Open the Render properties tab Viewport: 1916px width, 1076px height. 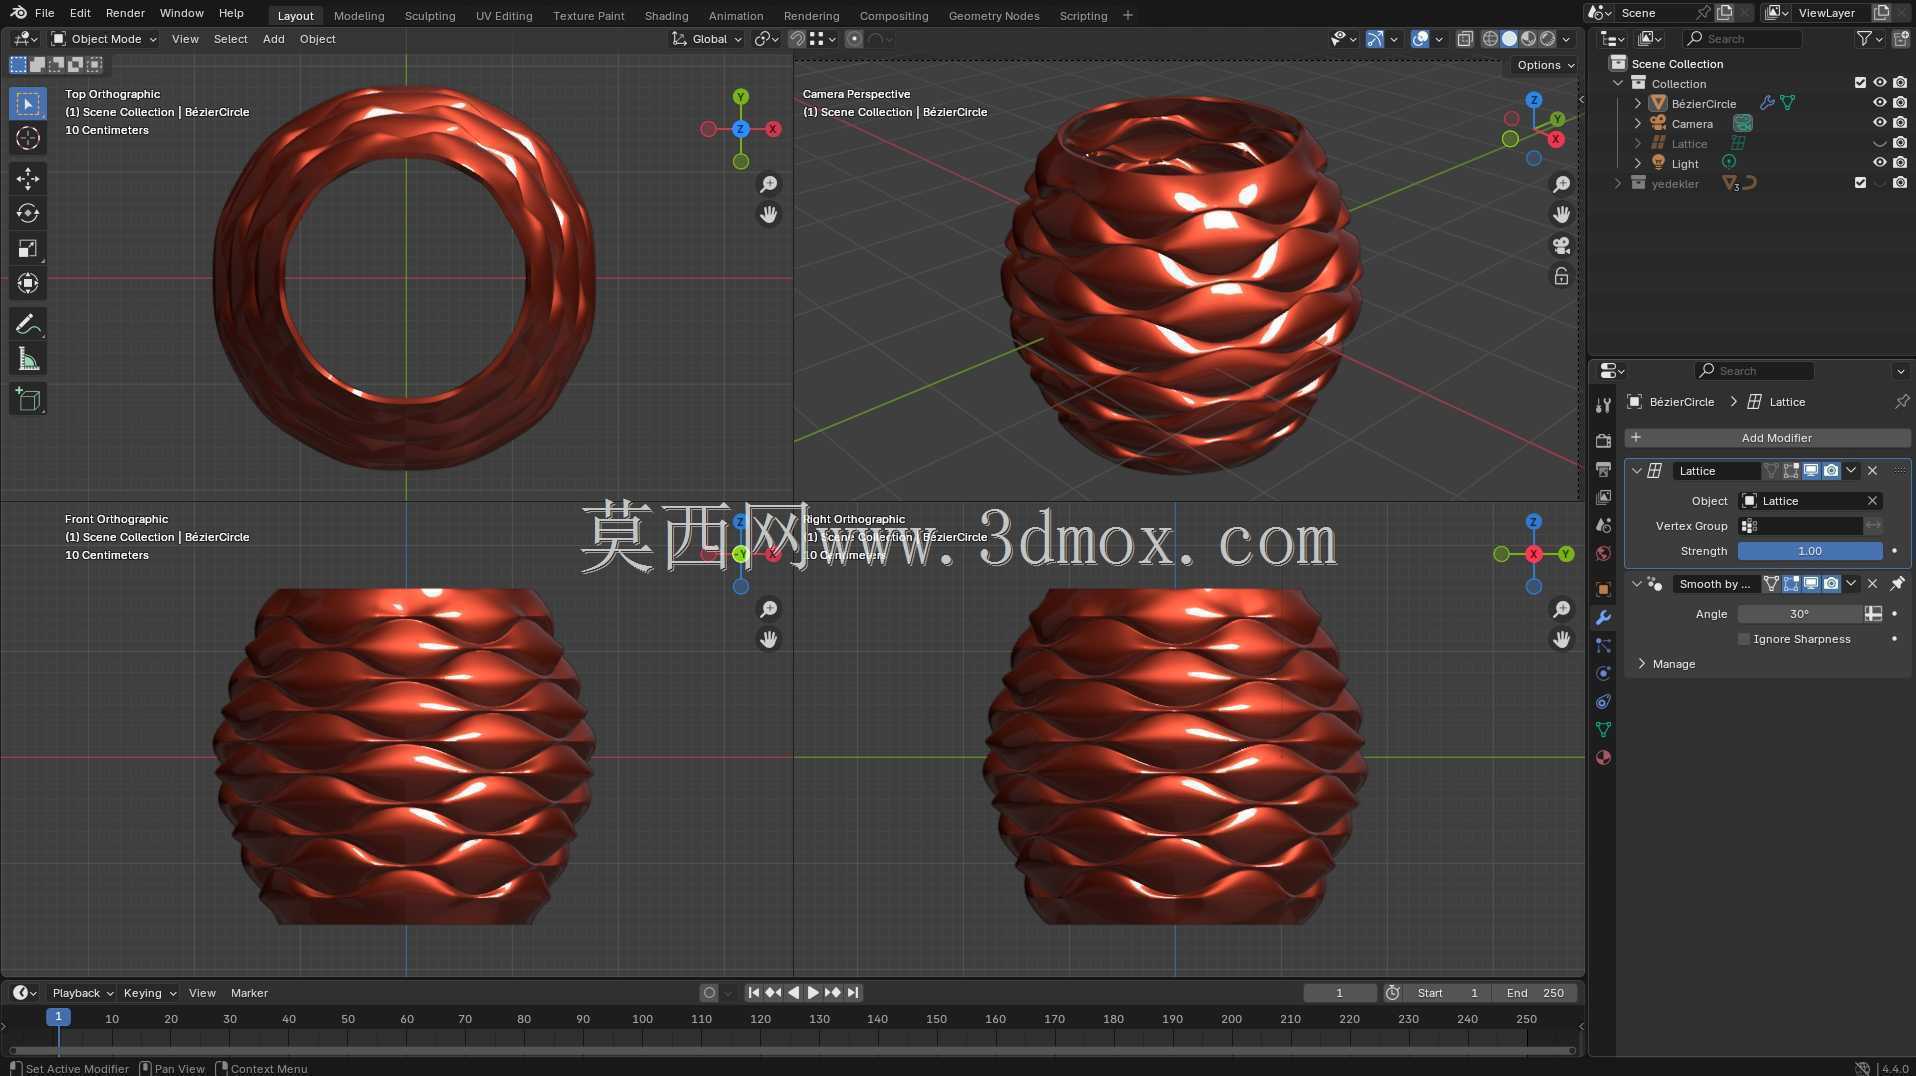[1603, 441]
